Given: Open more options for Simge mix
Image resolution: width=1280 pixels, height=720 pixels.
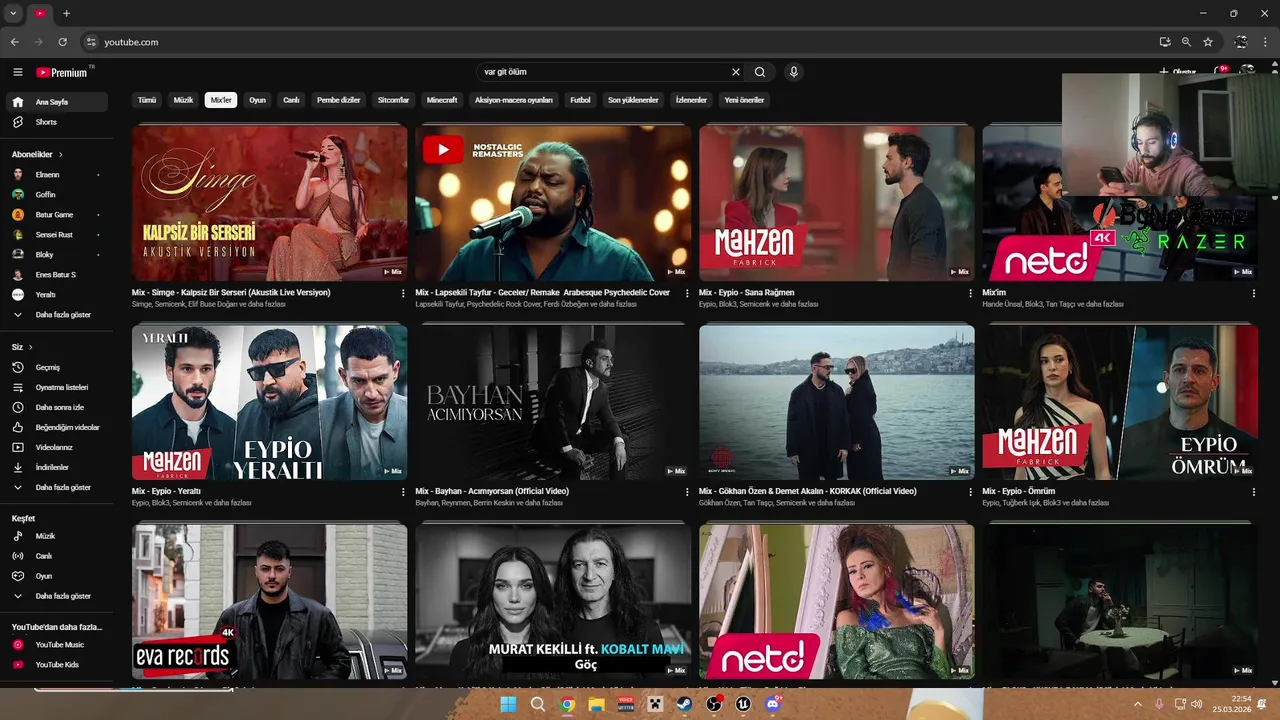Looking at the screenshot, I should tap(403, 293).
